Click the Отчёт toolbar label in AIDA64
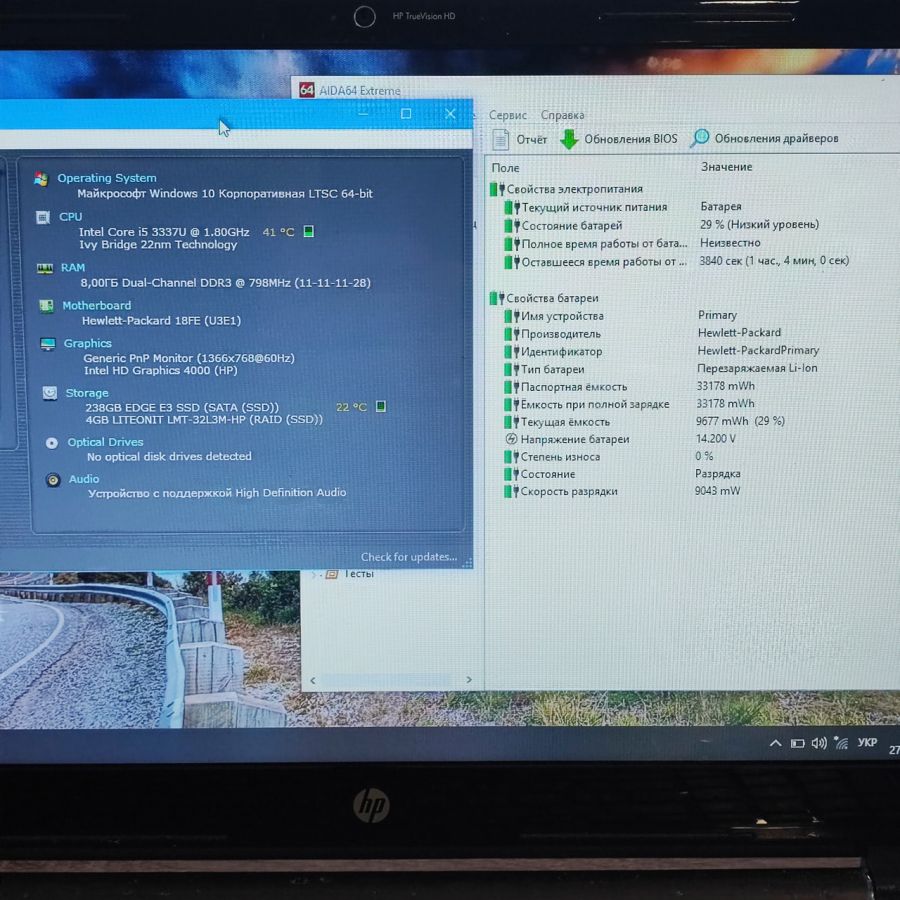Viewport: 900px width, 900px height. click(532, 139)
